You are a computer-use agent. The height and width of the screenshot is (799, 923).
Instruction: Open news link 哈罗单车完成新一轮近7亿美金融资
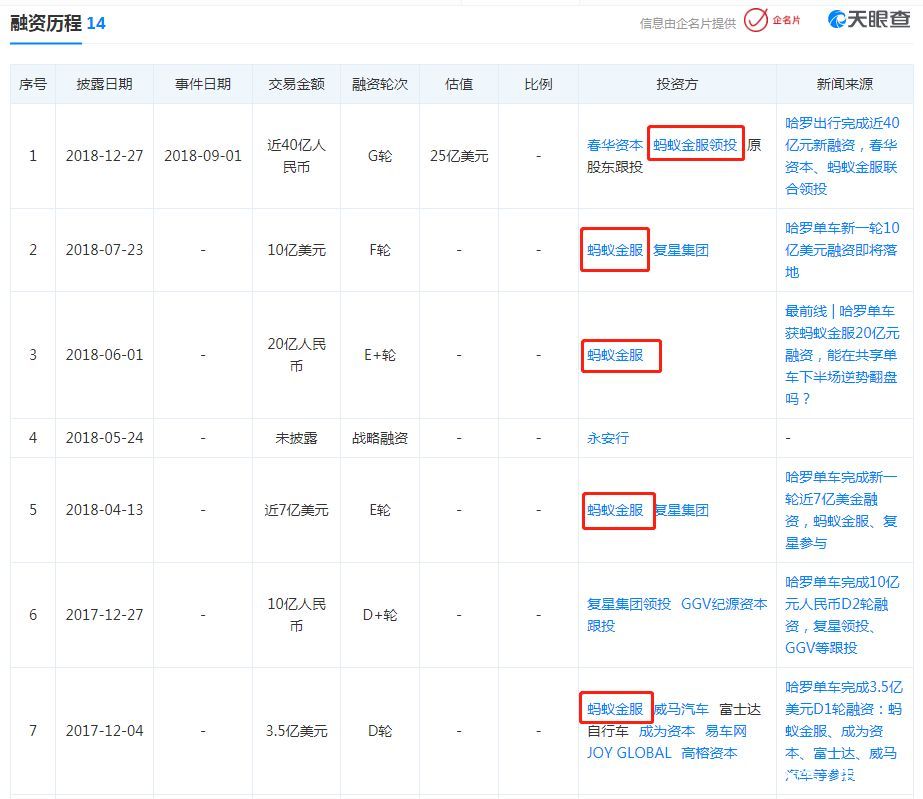pyautogui.click(x=842, y=510)
